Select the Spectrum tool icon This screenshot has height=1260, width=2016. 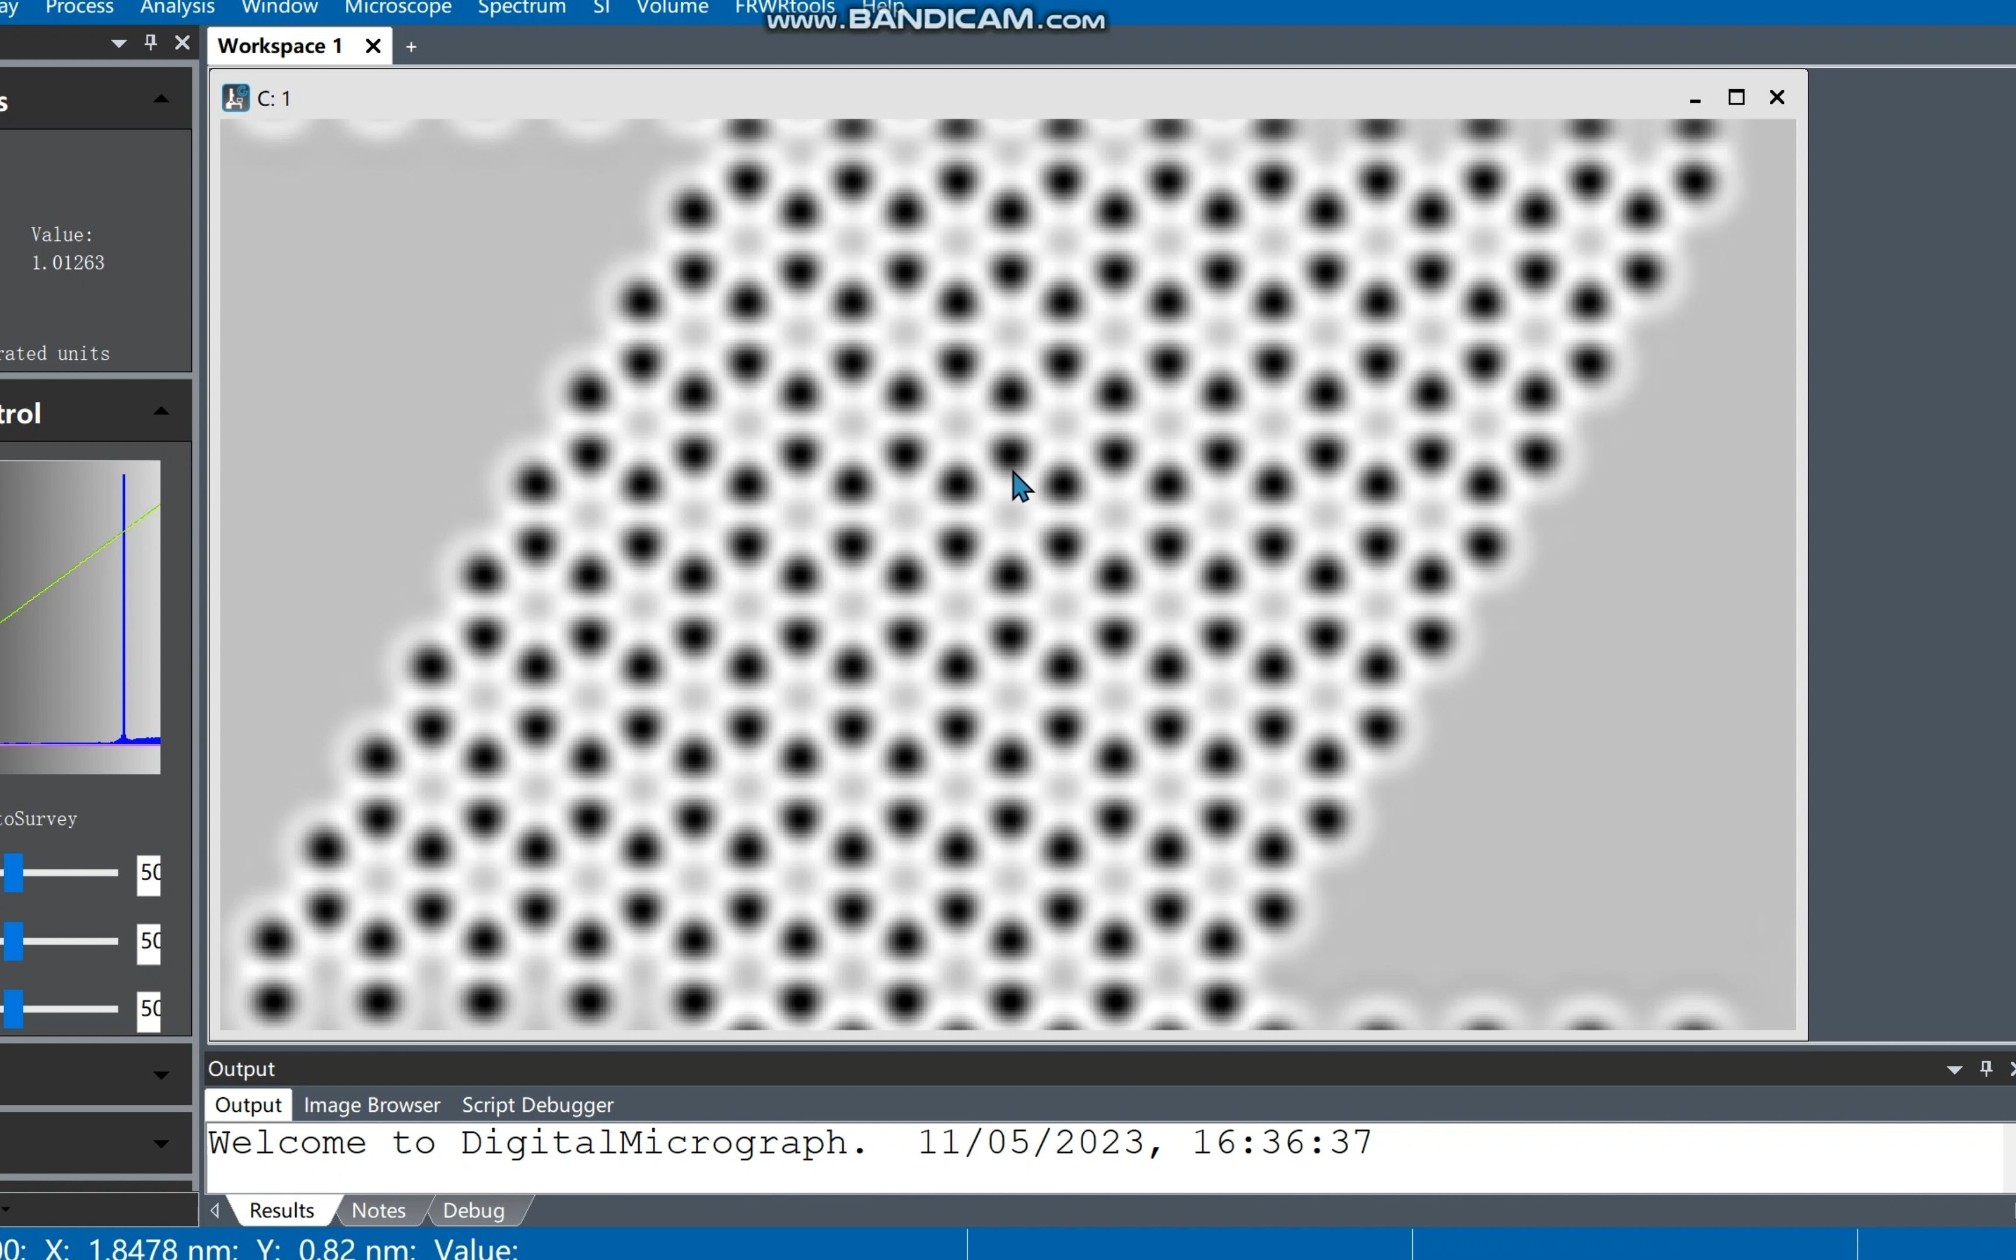[520, 9]
